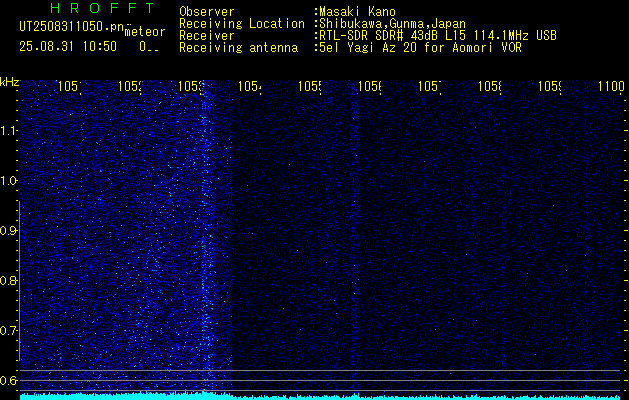Viewport: 629px width, 400px height.
Task: Click the 'Receiving Location' label
Action: (x=242, y=24)
